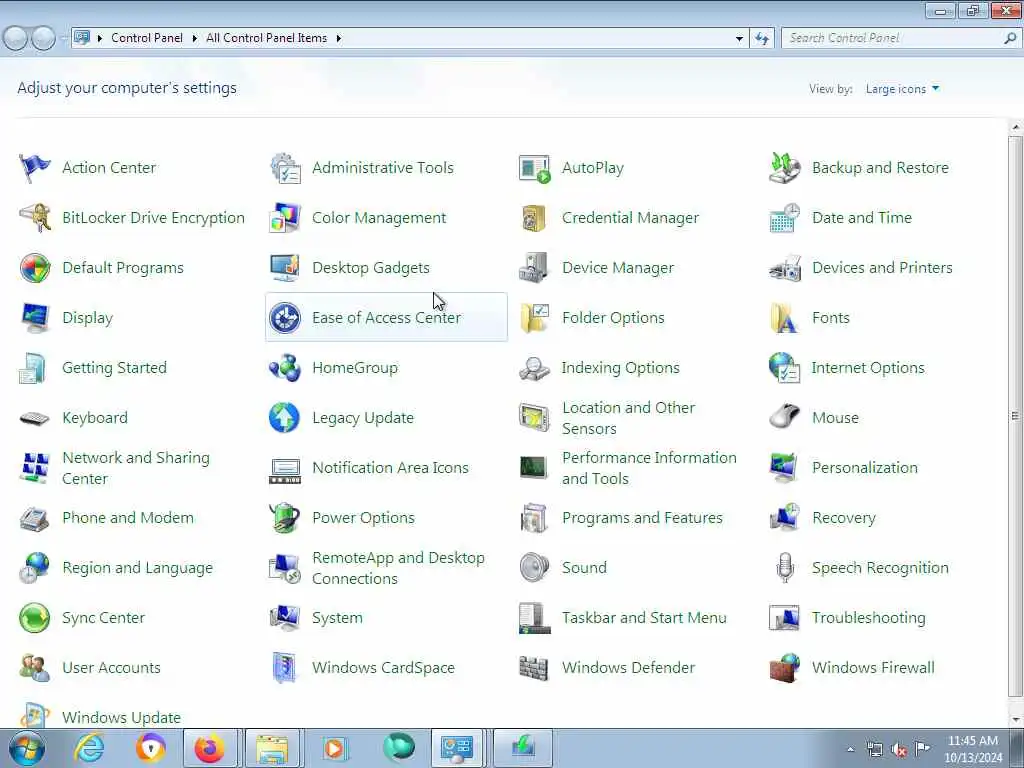Click the vertical scrollbar thumb
This screenshot has width=1024, height=768.
tap(1015, 417)
